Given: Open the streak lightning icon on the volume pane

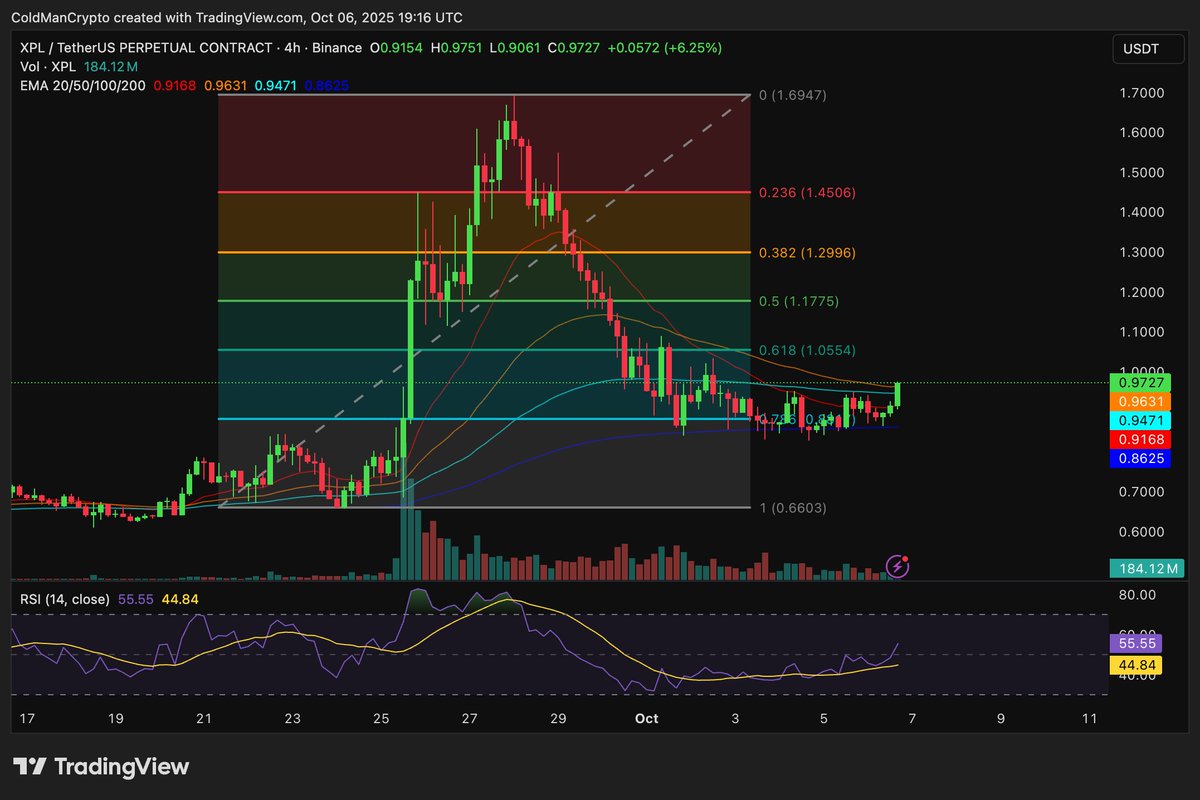Looking at the screenshot, I should point(897,567).
